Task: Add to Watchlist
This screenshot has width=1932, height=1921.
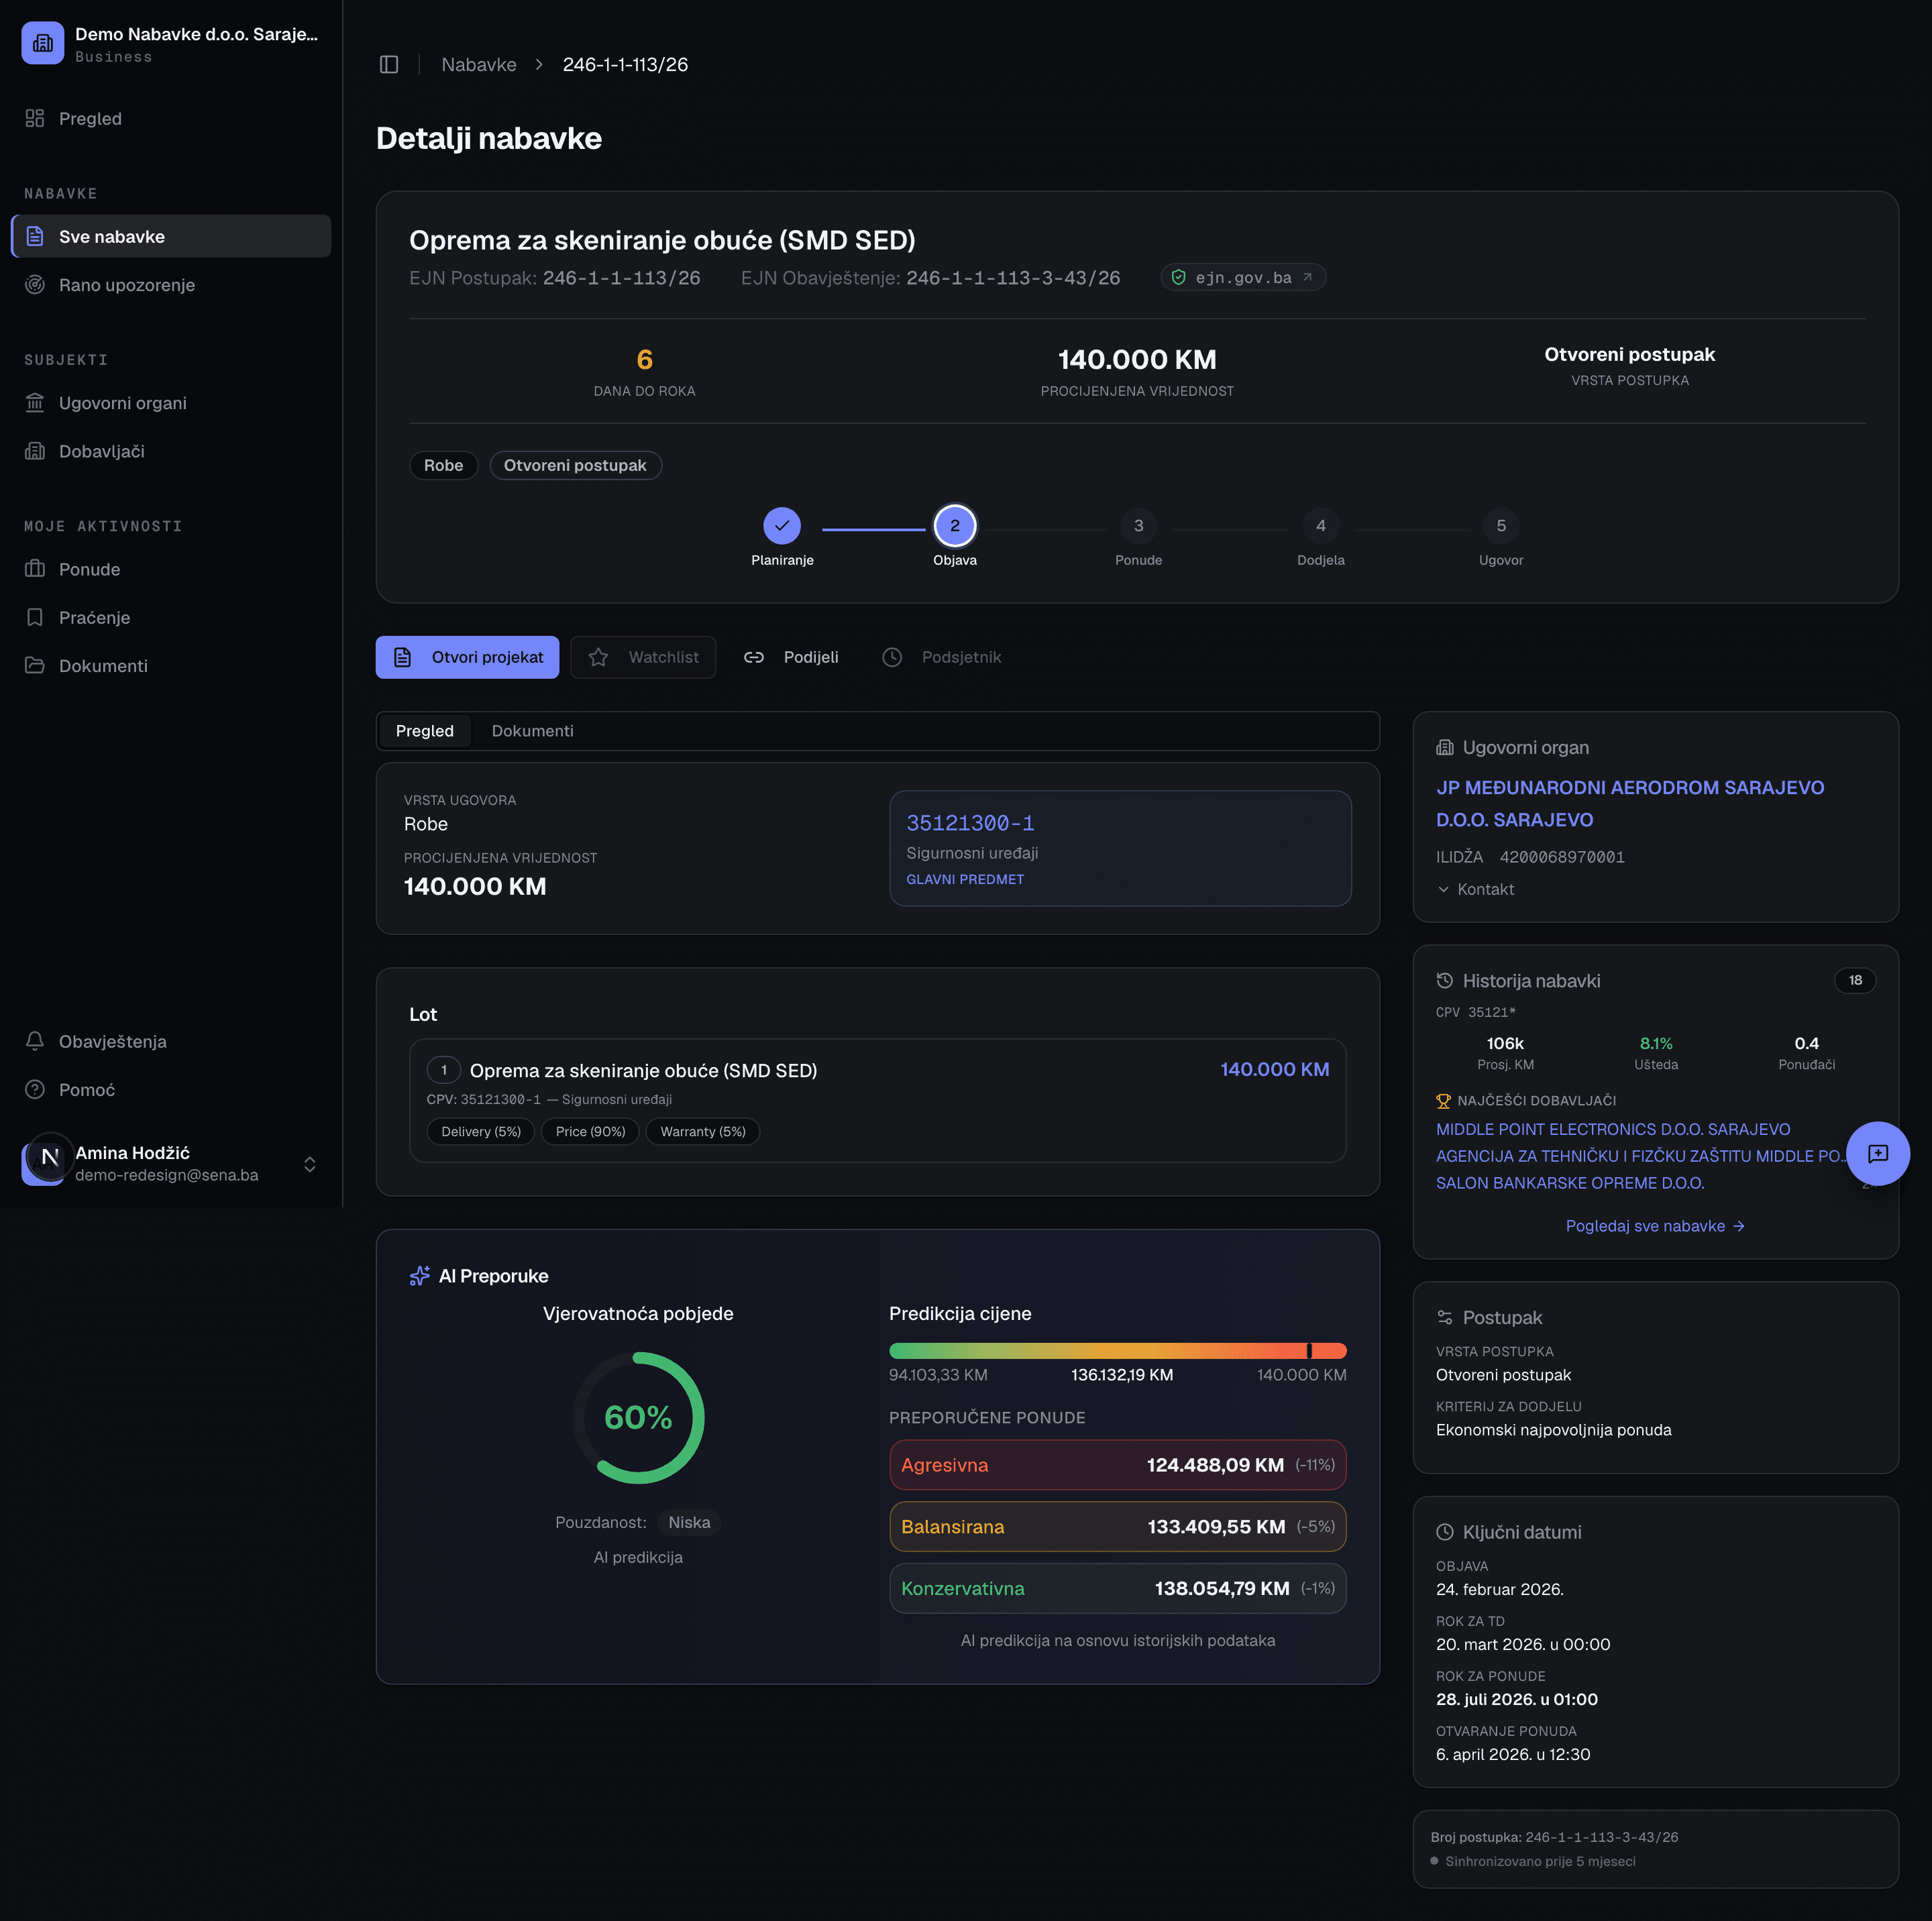Action: 643,657
